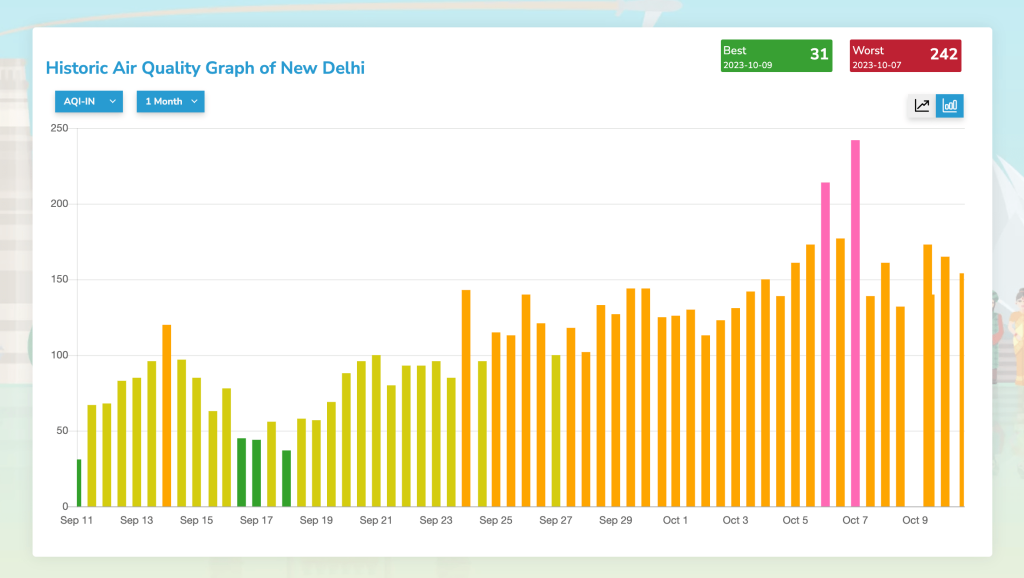Image resolution: width=1024 pixels, height=578 pixels.
Task: Click the Oct 7 x-axis label
Action: [x=855, y=521]
